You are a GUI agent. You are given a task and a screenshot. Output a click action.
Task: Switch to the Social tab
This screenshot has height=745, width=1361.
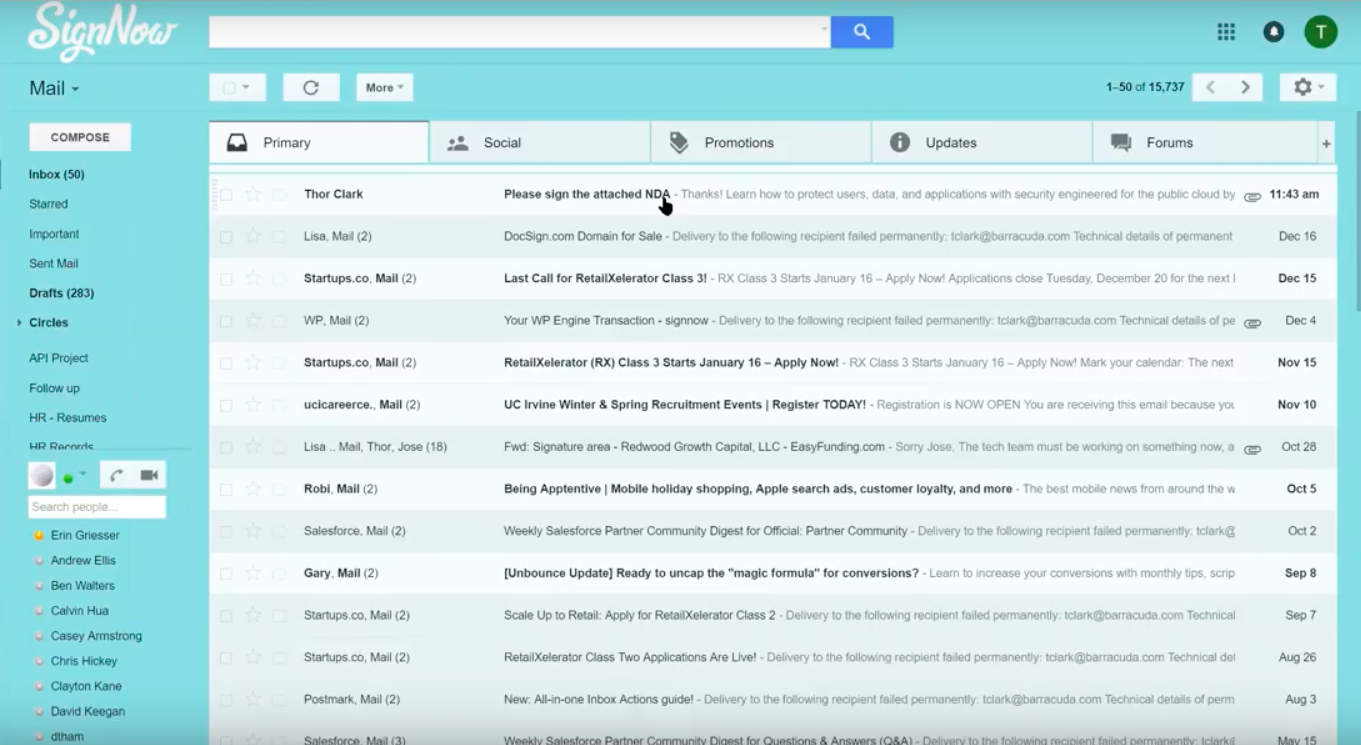coord(502,143)
